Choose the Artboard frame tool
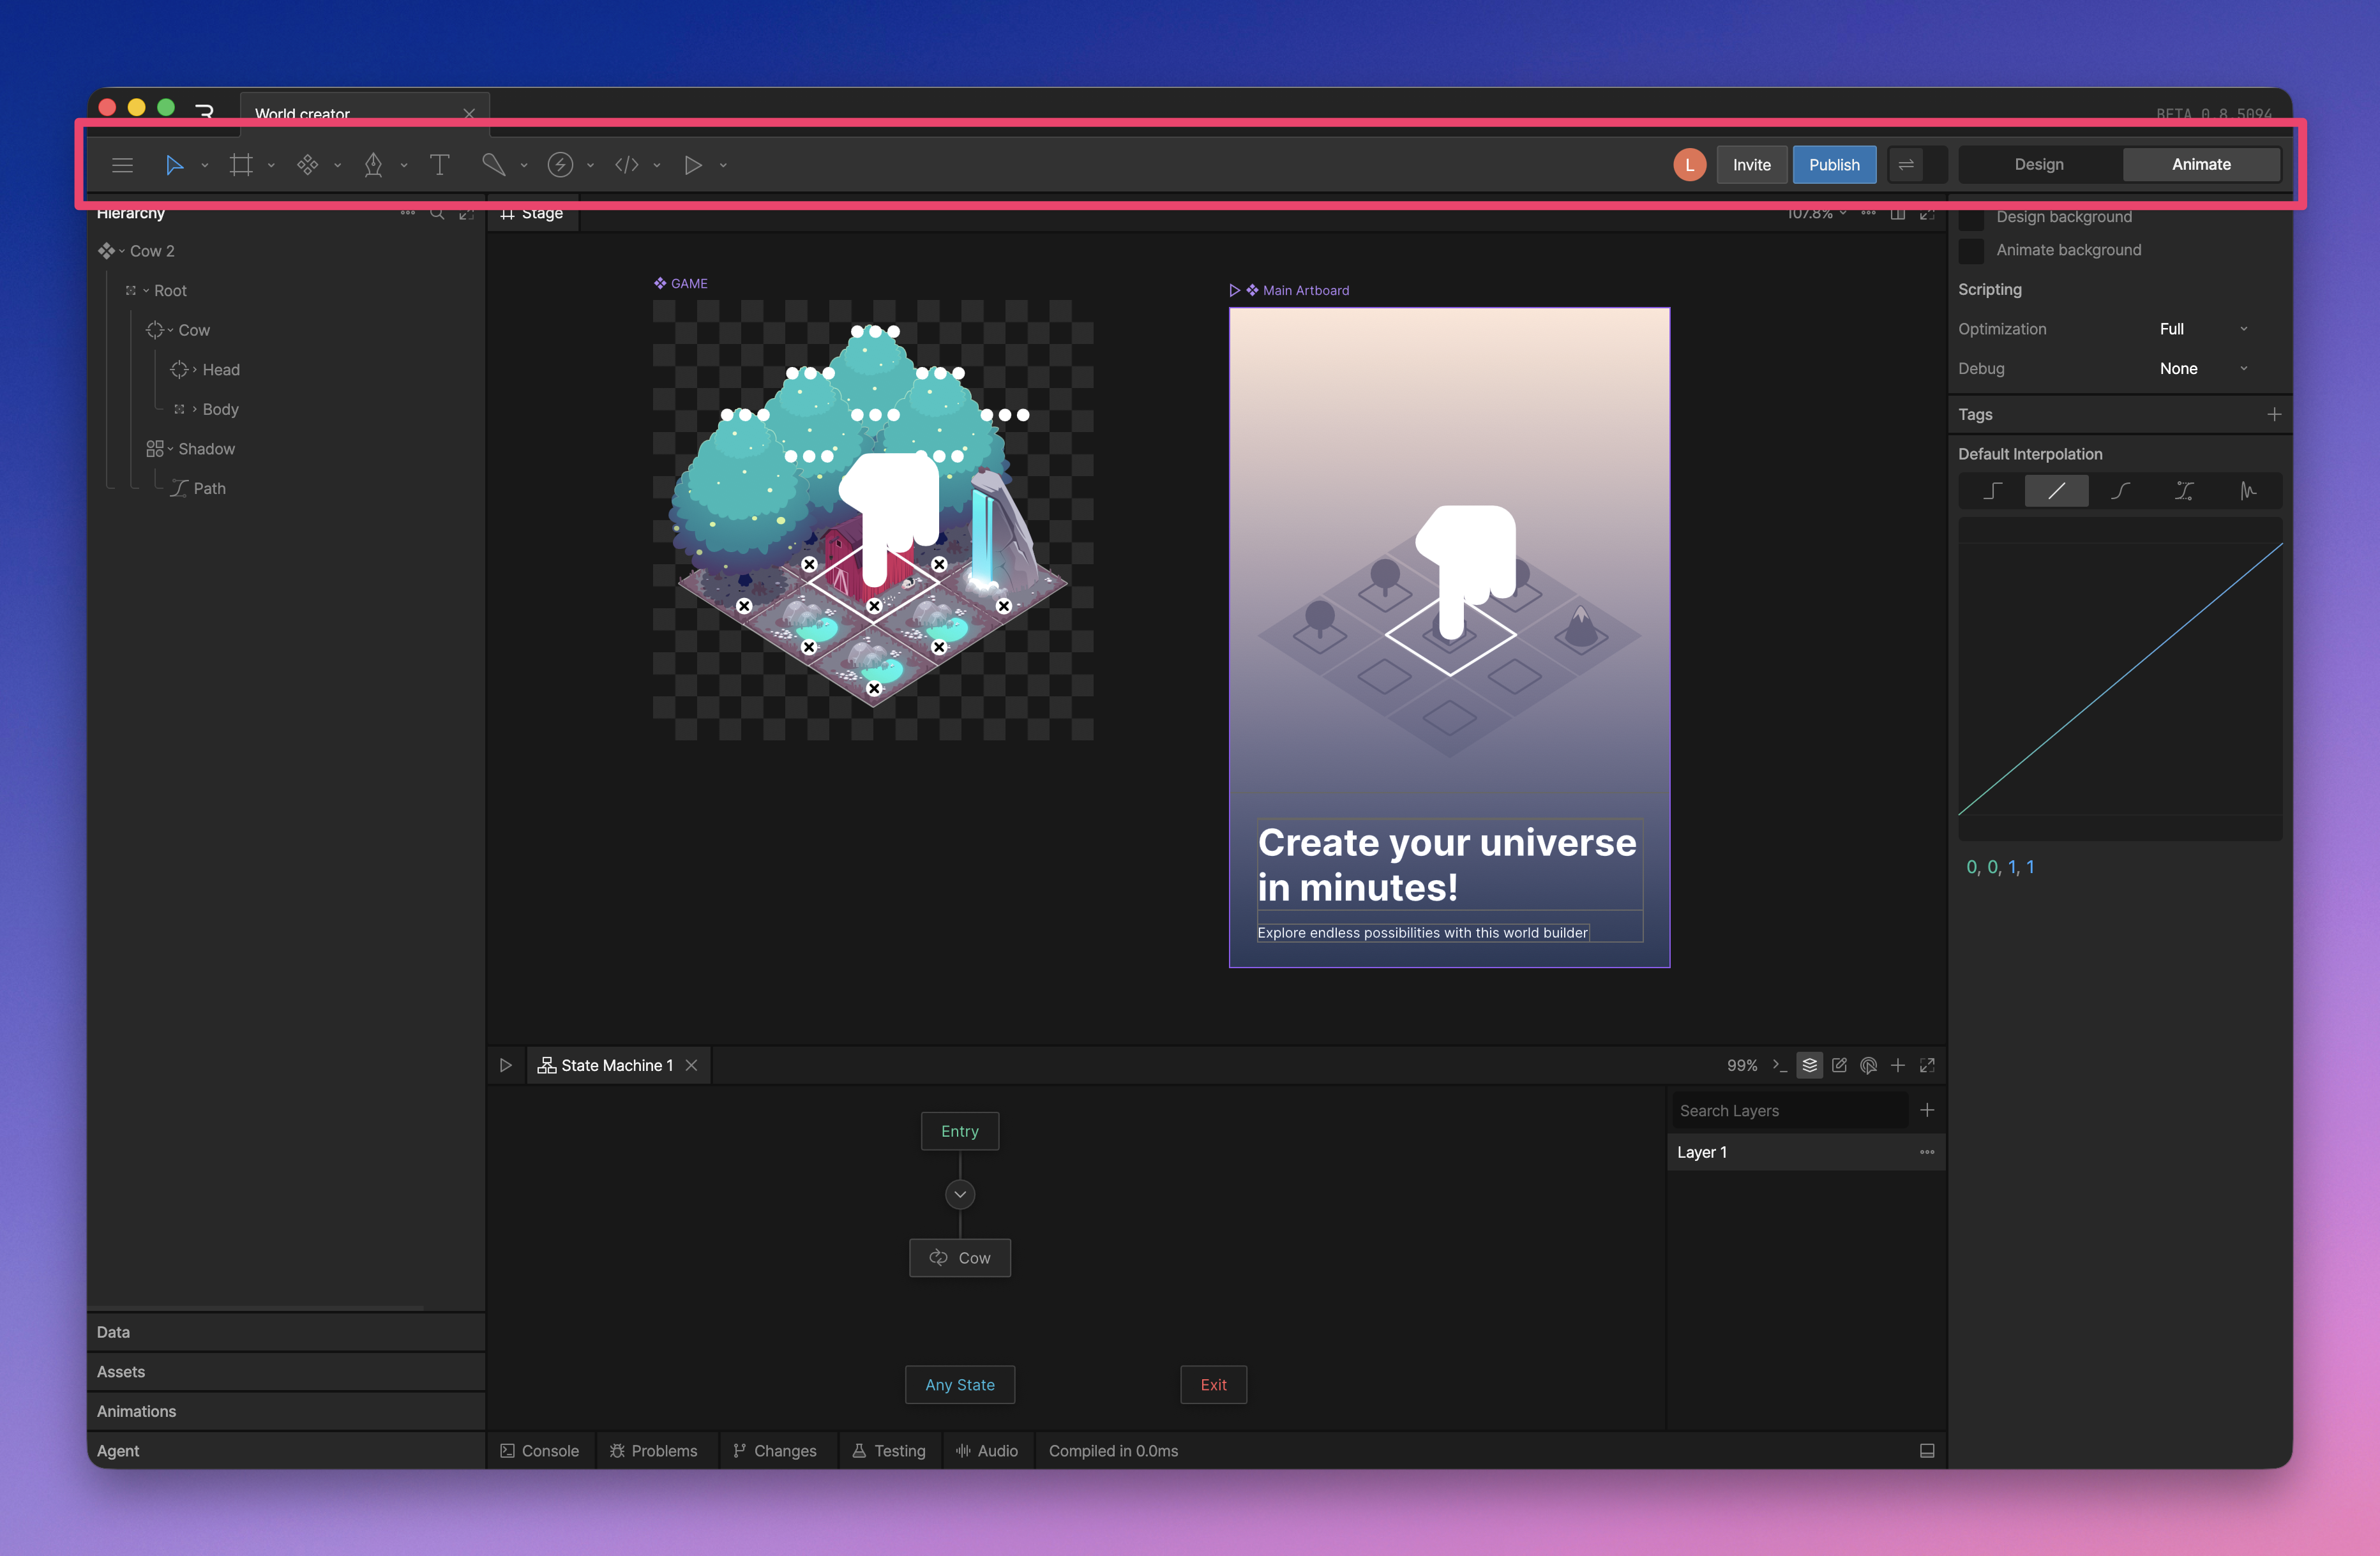This screenshot has height=1556, width=2380. tap(241, 165)
